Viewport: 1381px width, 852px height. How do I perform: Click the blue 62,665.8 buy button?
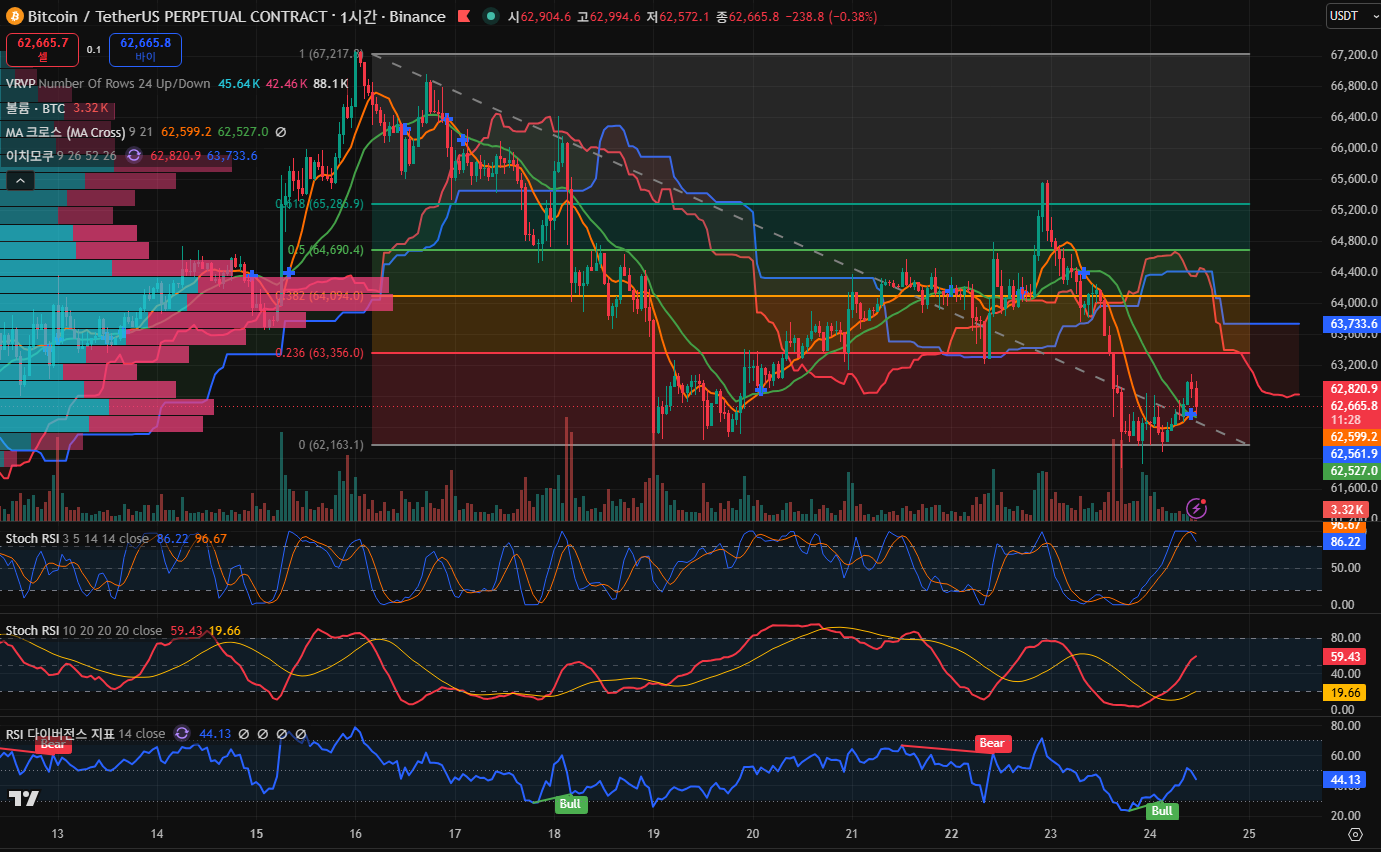point(145,49)
